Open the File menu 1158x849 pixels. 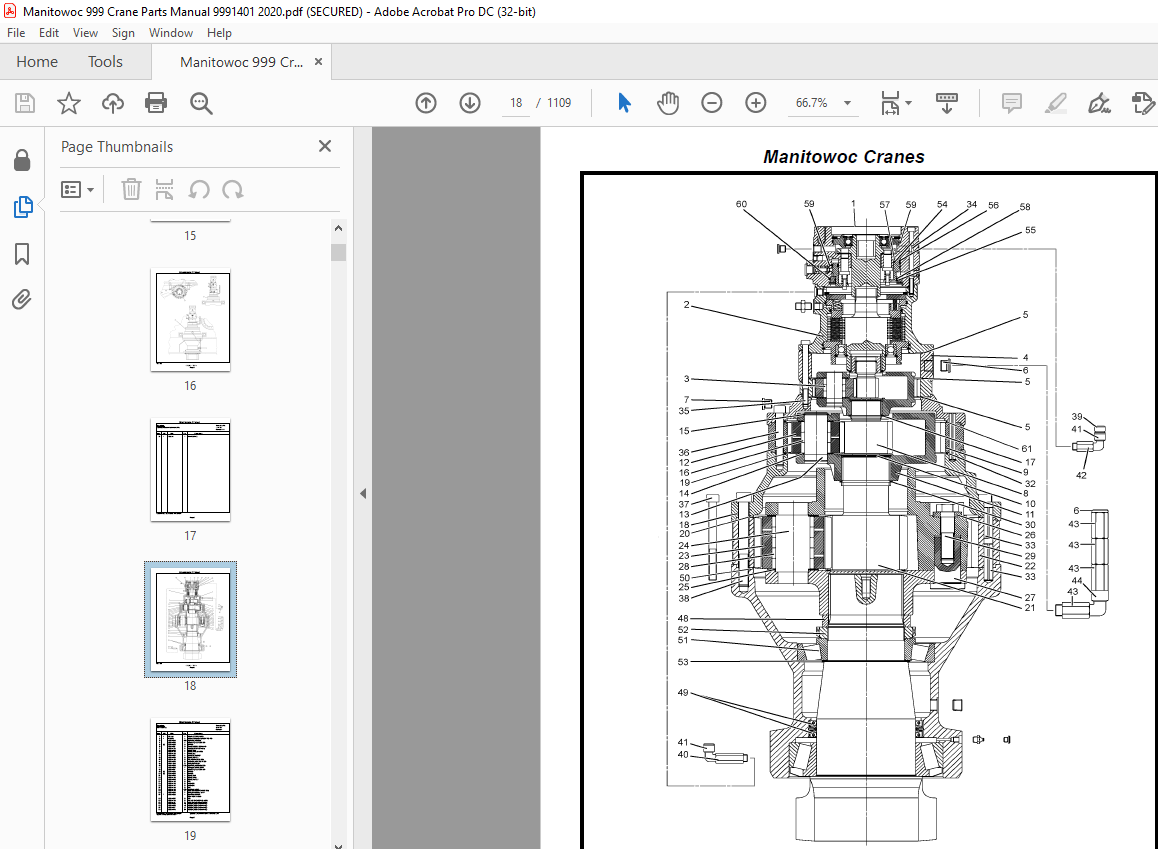pyautogui.click(x=16, y=32)
